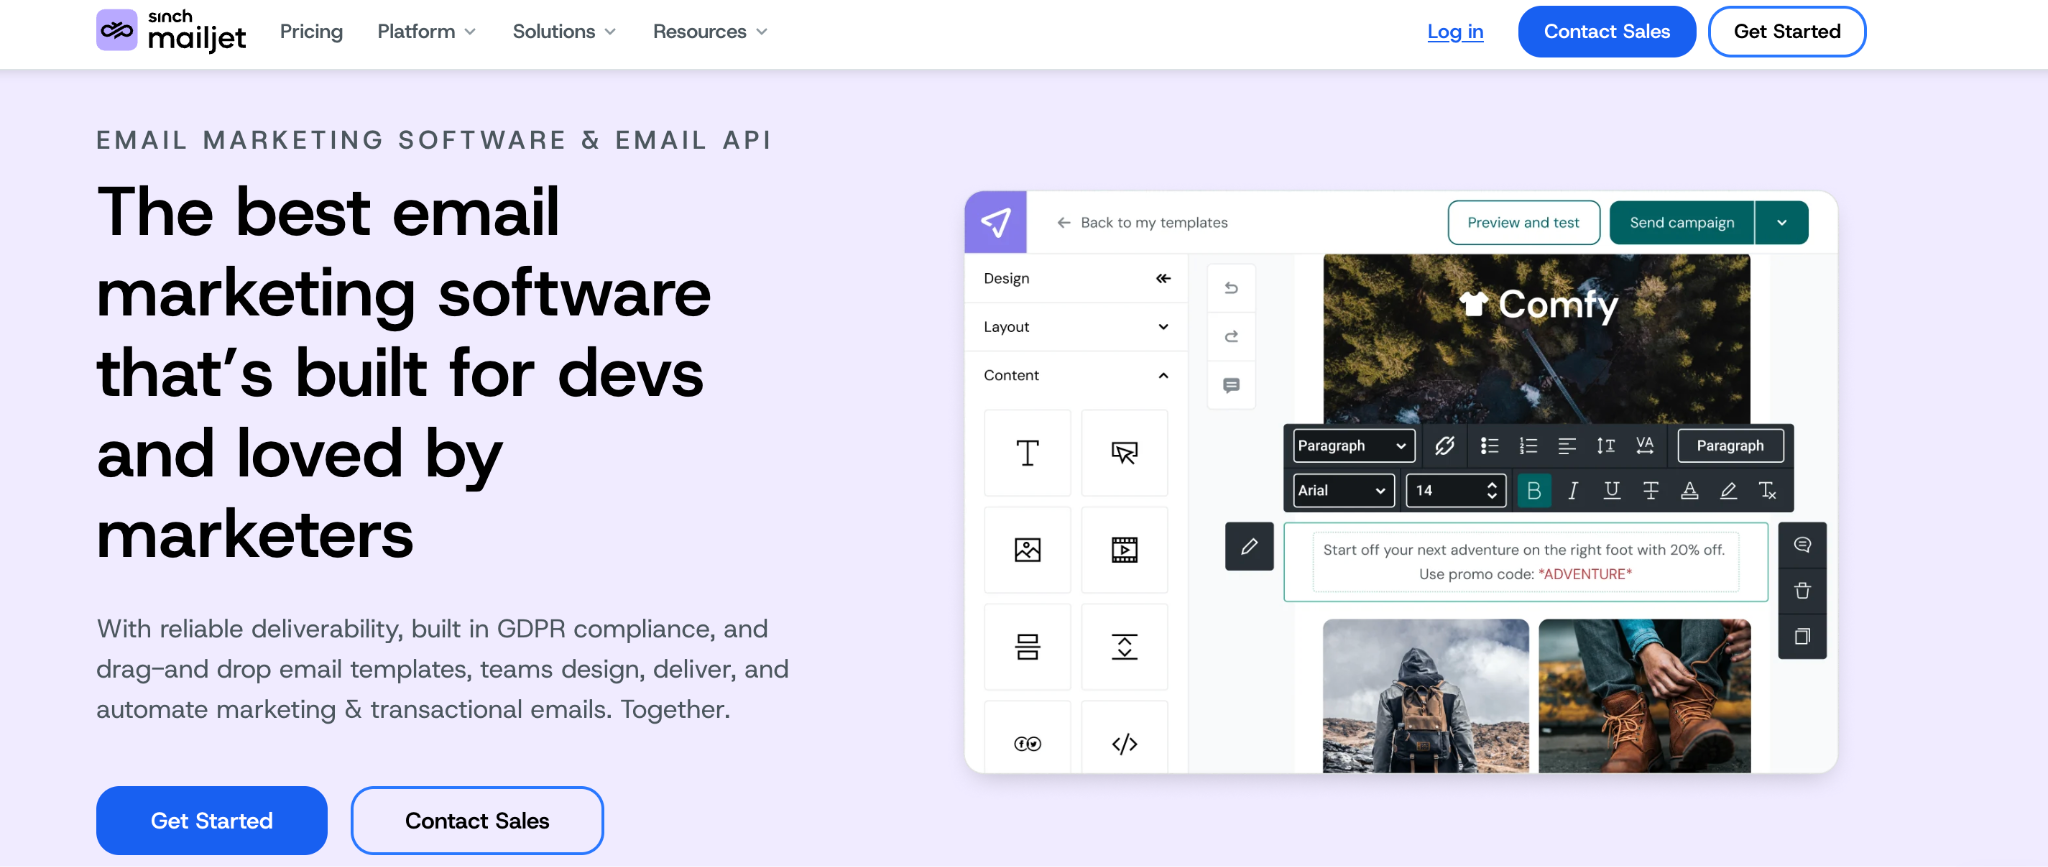Viewport: 2048px width, 867px height.
Task: Click the Undo arrow
Action: pos(1232,288)
